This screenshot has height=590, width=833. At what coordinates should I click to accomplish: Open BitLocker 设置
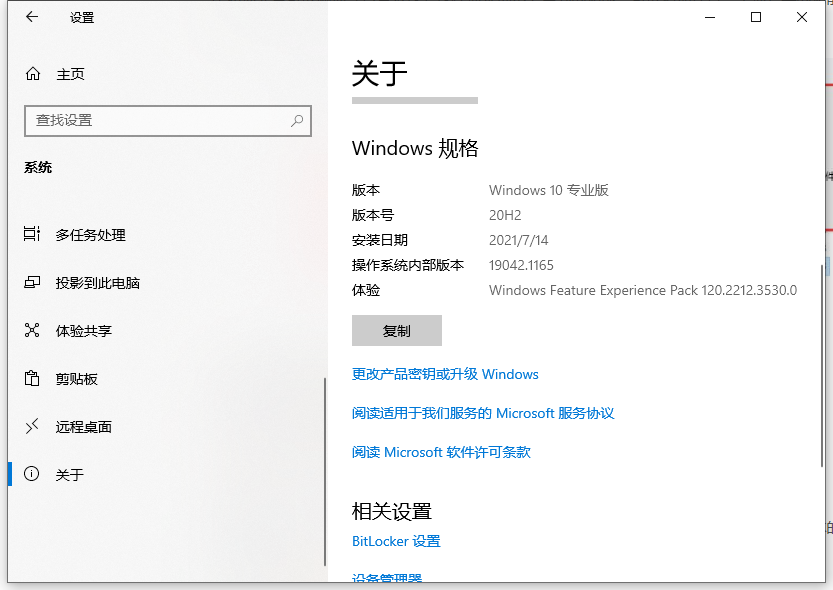(395, 541)
